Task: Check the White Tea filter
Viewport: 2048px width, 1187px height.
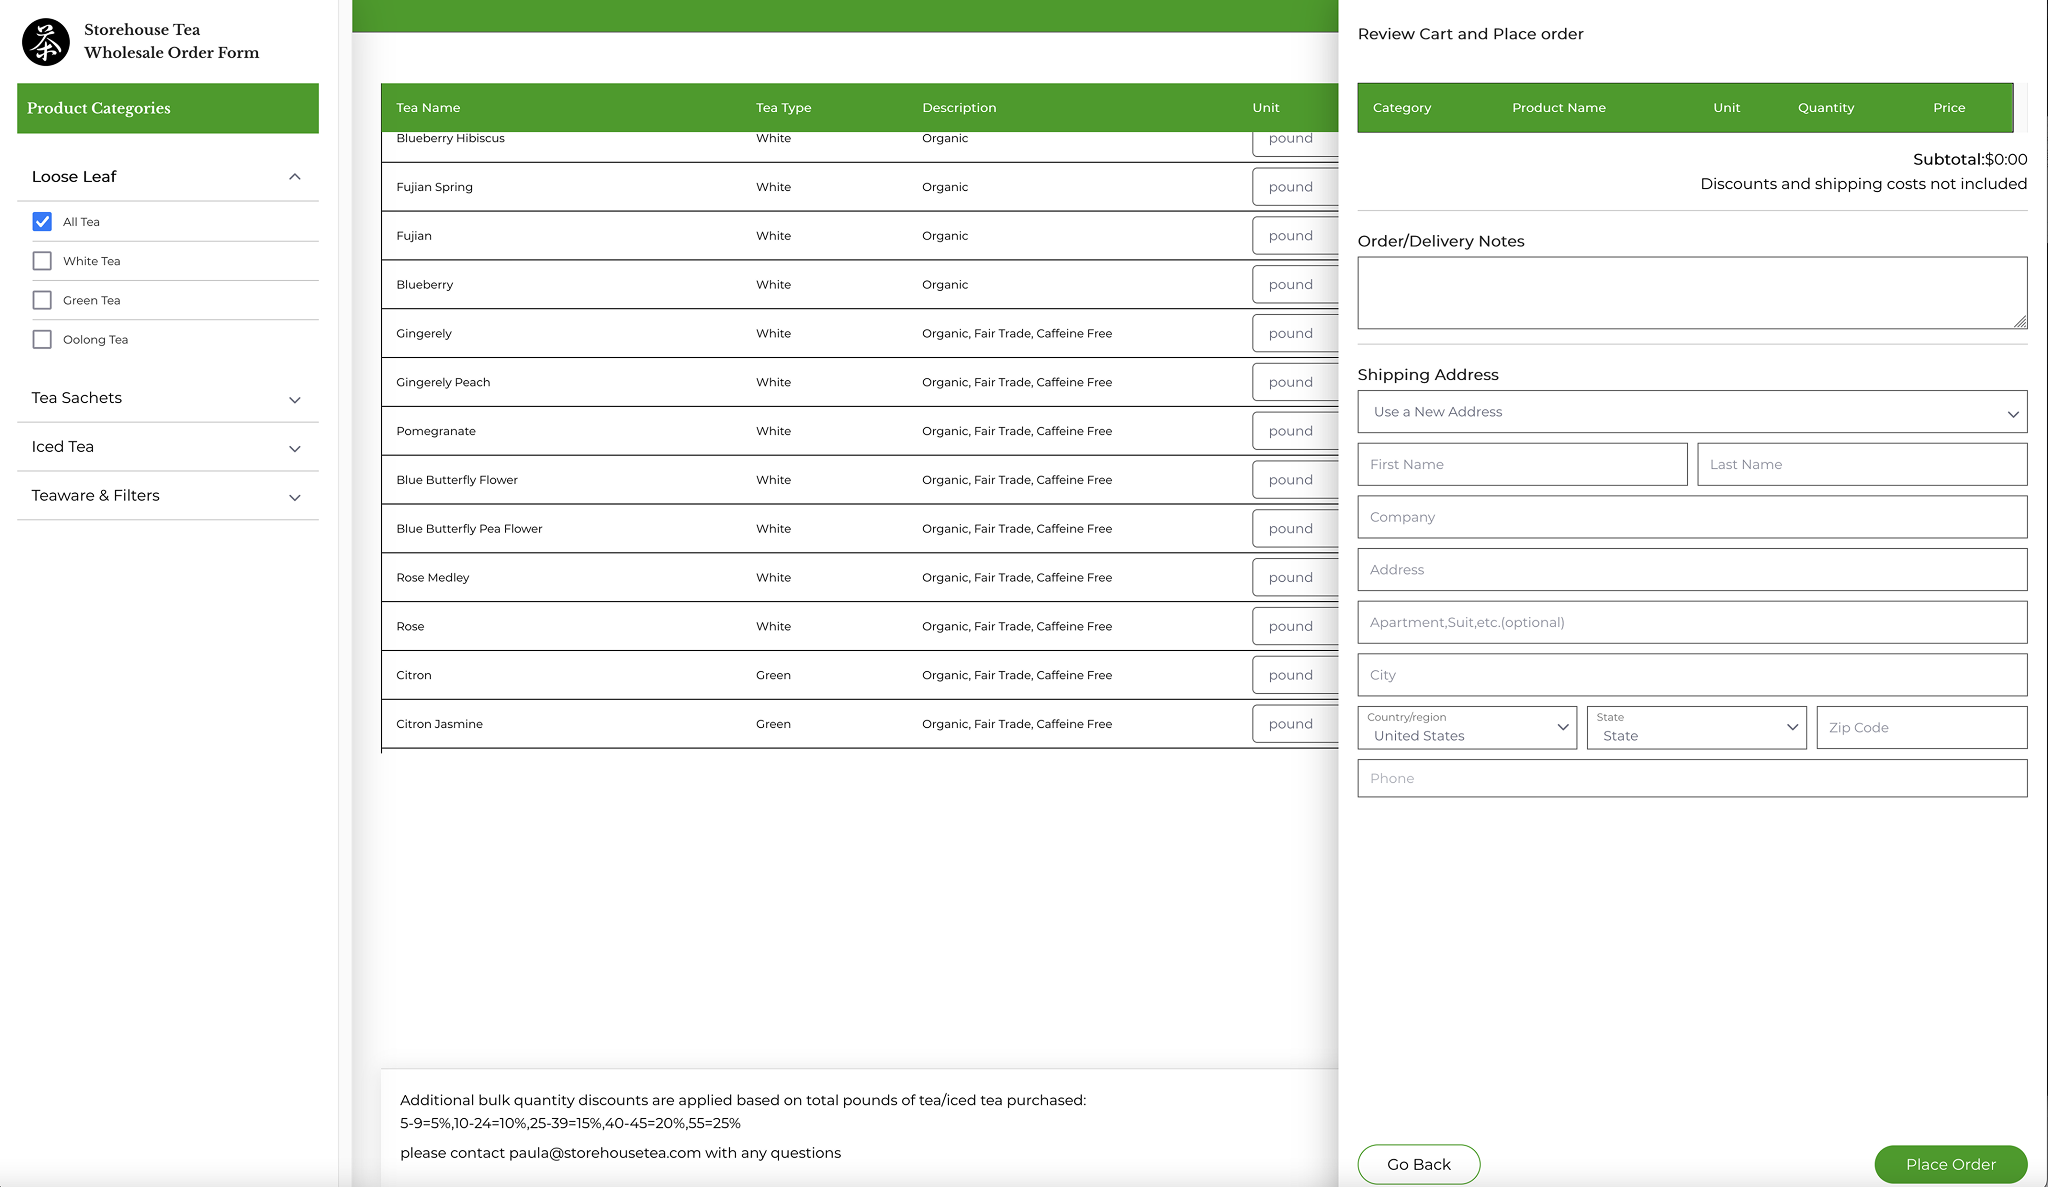Action: pyautogui.click(x=42, y=261)
